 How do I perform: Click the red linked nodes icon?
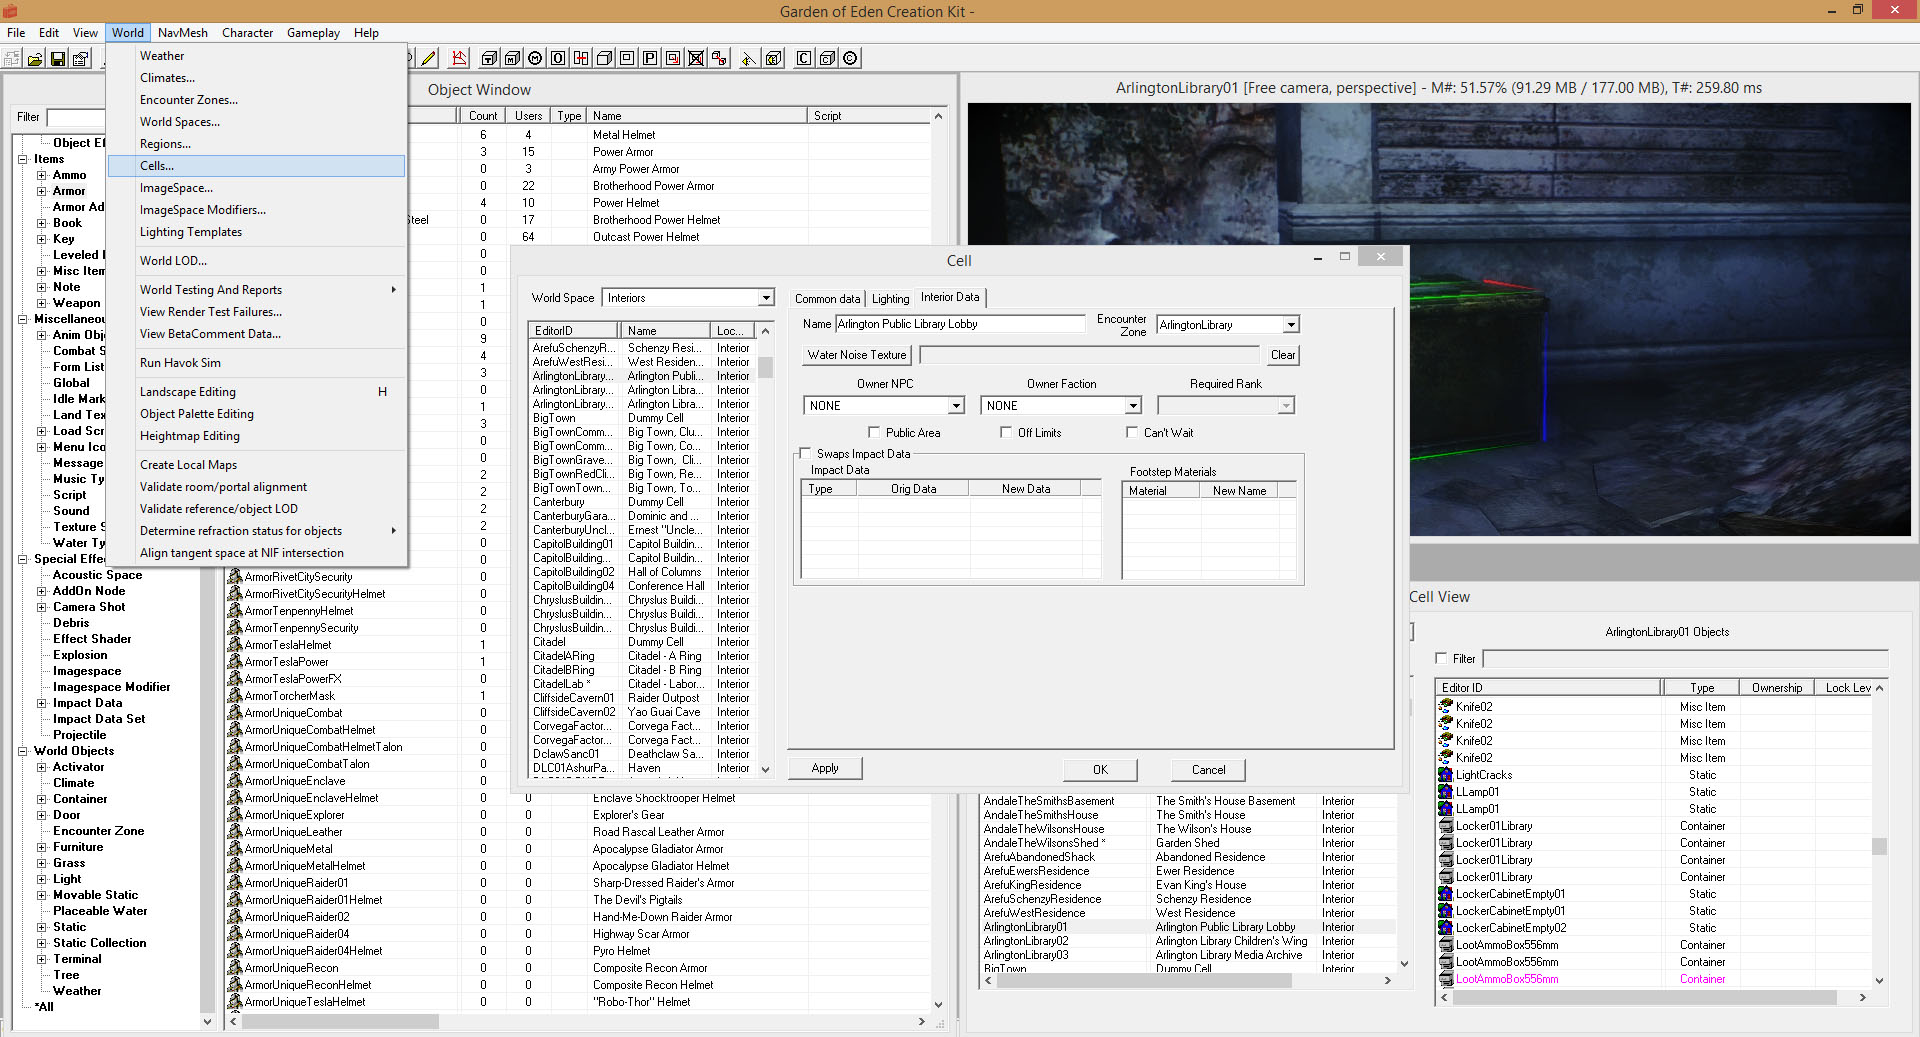point(719,58)
